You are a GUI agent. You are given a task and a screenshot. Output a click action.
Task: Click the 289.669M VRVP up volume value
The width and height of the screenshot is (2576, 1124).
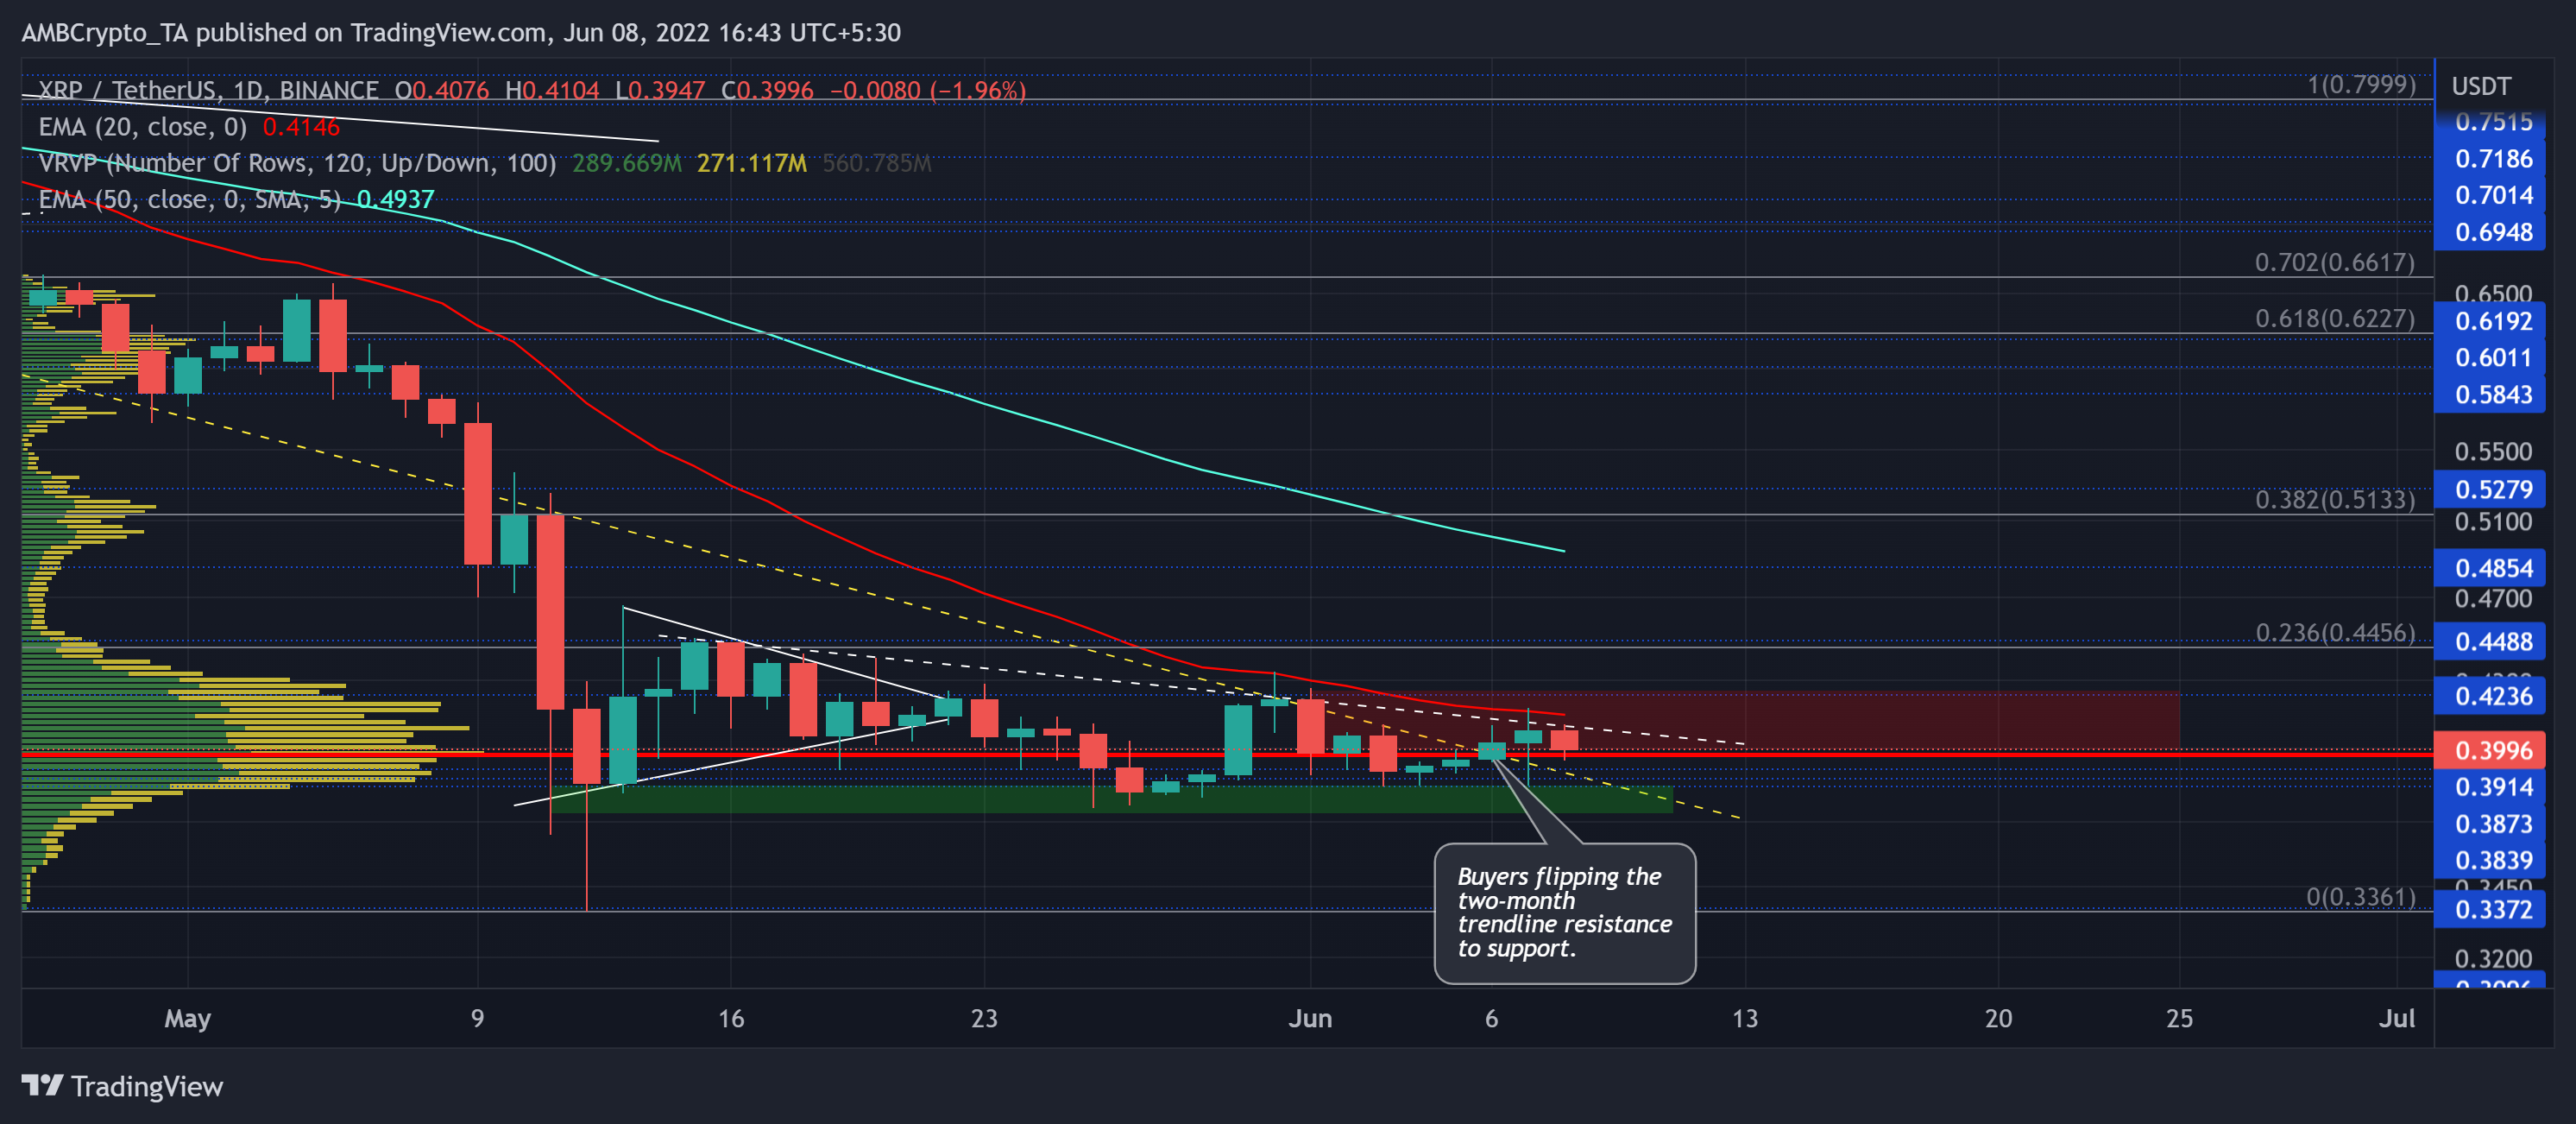click(x=627, y=163)
